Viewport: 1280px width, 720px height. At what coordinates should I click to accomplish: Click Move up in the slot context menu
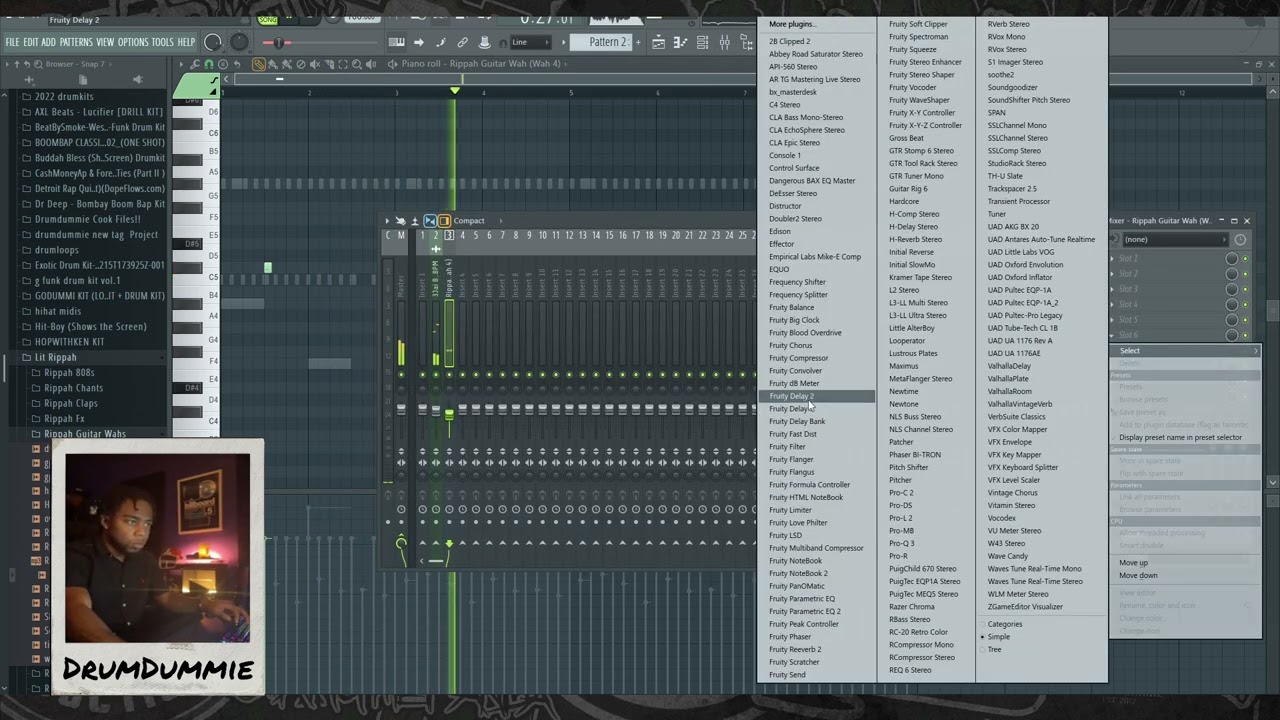point(1133,562)
